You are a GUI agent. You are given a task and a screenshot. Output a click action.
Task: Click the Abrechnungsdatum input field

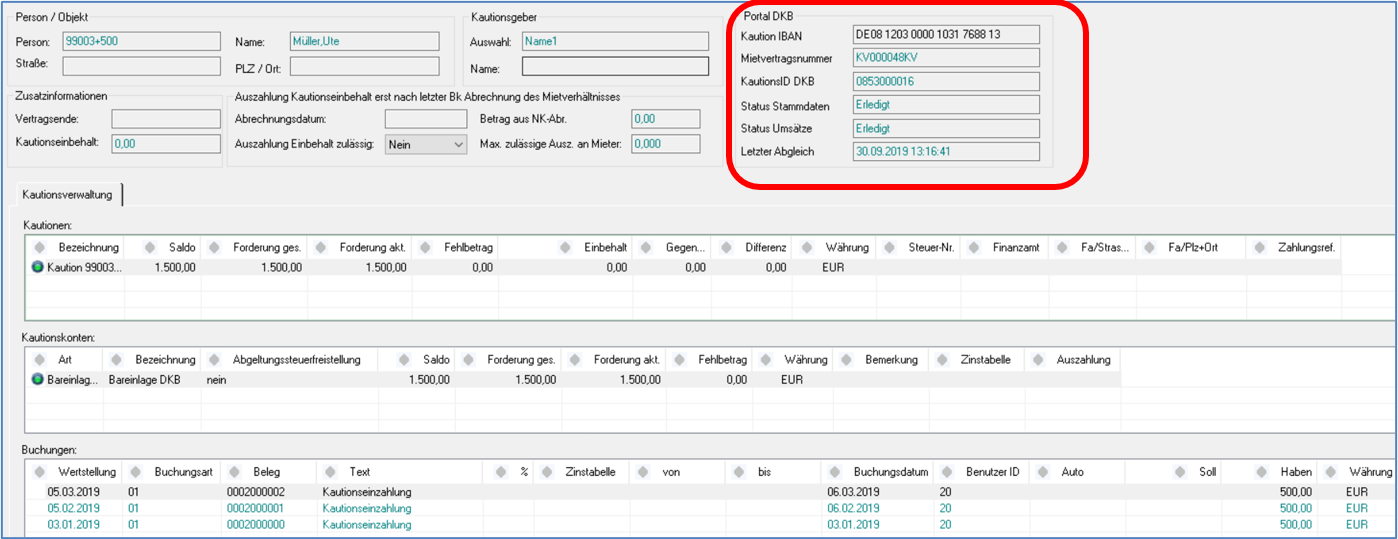tap(425, 119)
